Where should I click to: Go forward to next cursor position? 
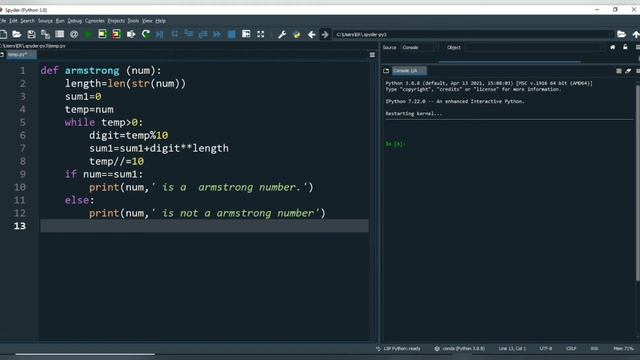[x=325, y=34]
